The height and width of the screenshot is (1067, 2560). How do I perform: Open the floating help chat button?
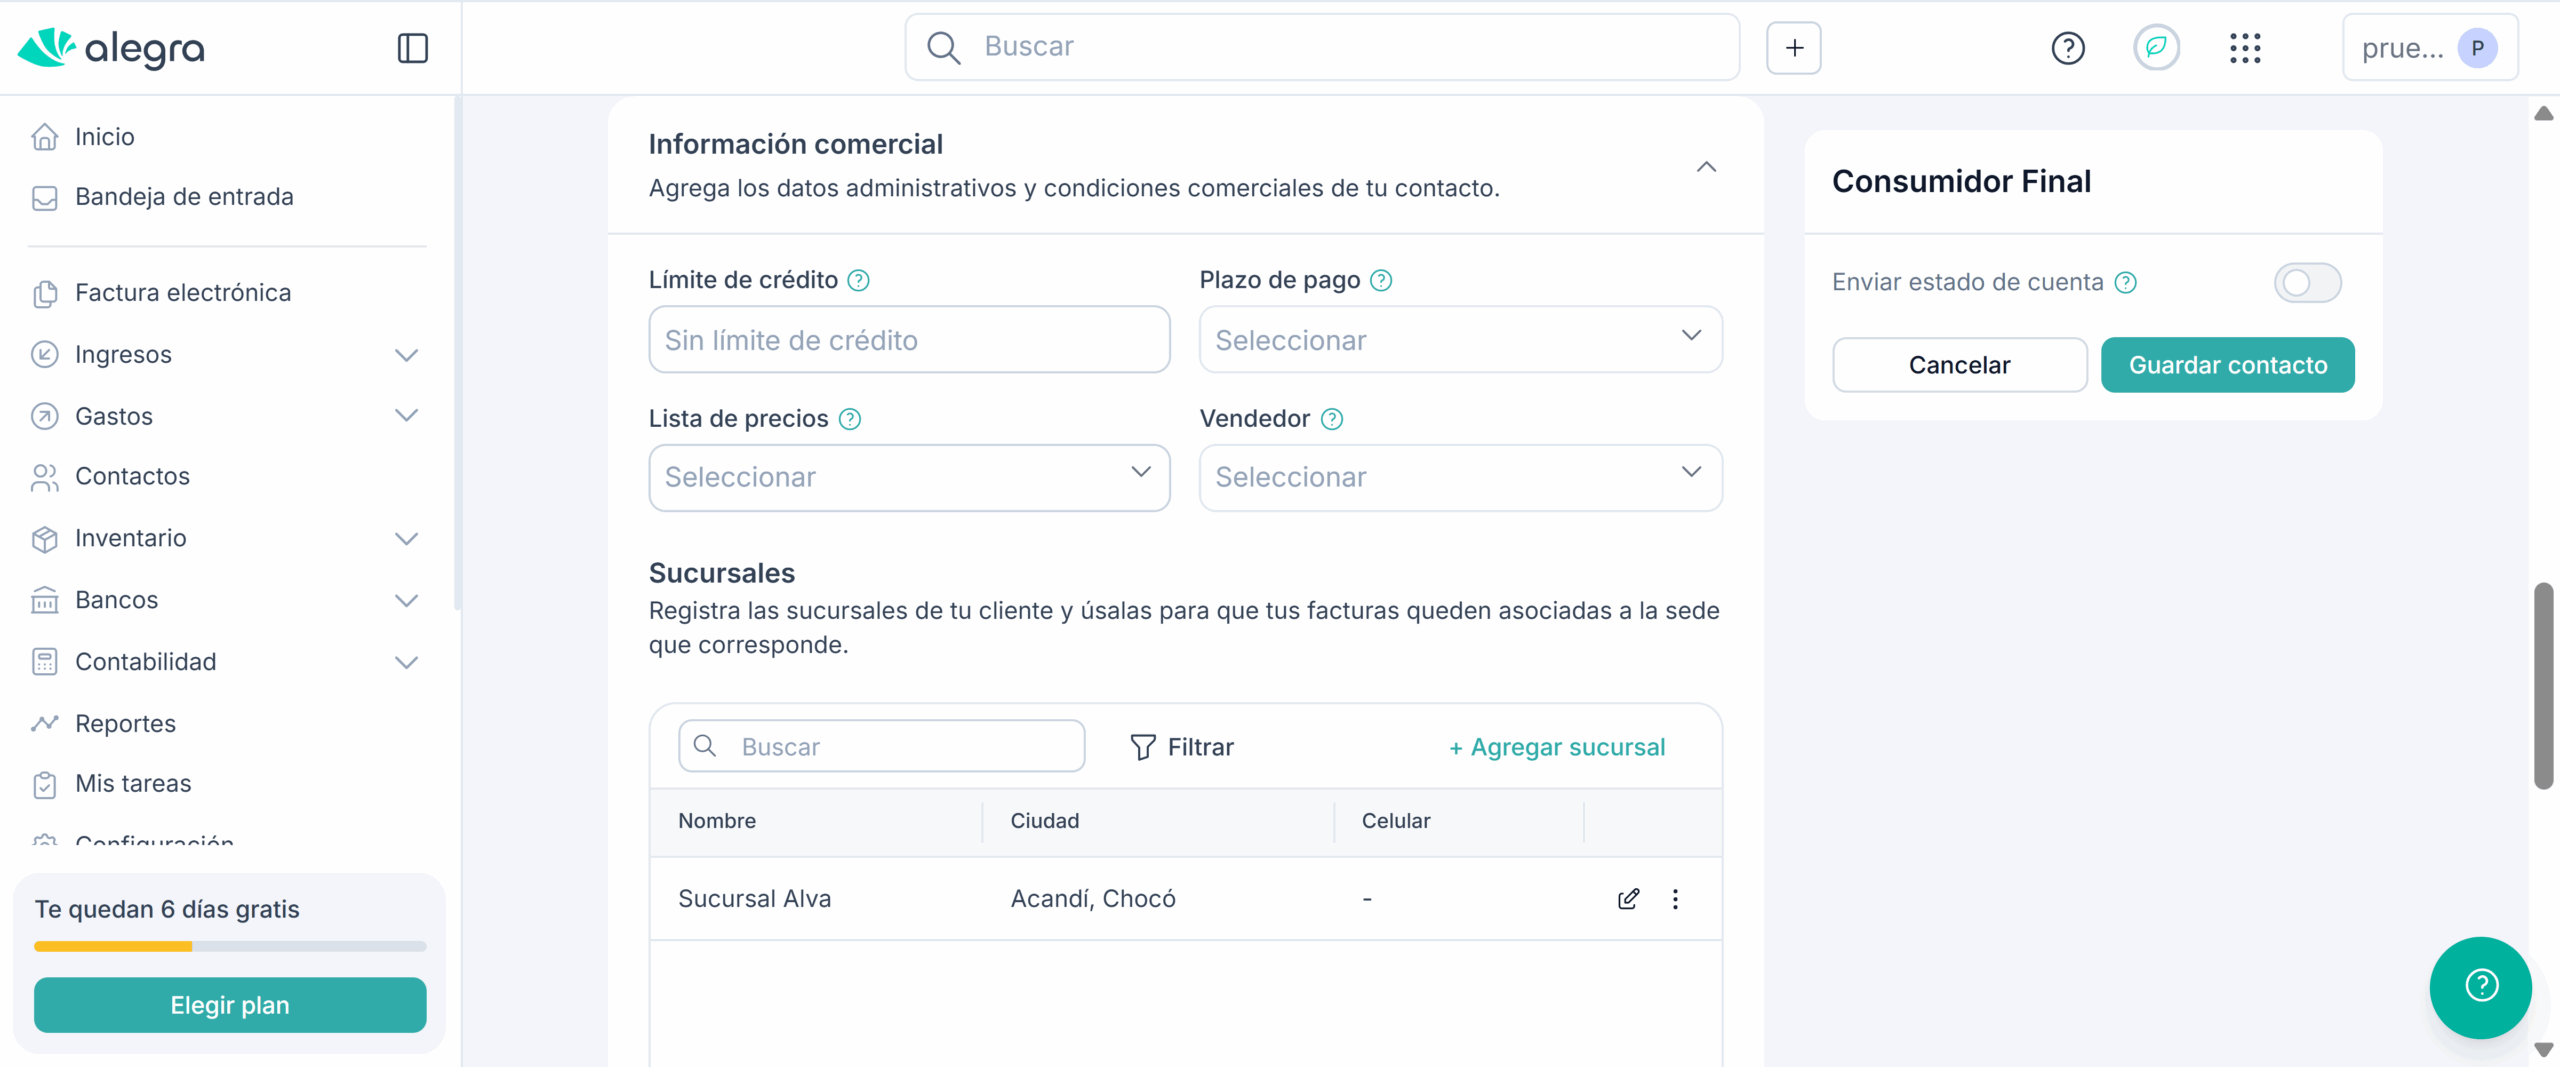tap(2480, 986)
